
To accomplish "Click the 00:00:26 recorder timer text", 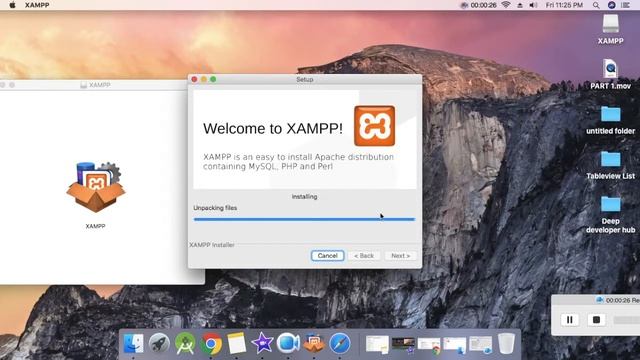I will [618, 300].
